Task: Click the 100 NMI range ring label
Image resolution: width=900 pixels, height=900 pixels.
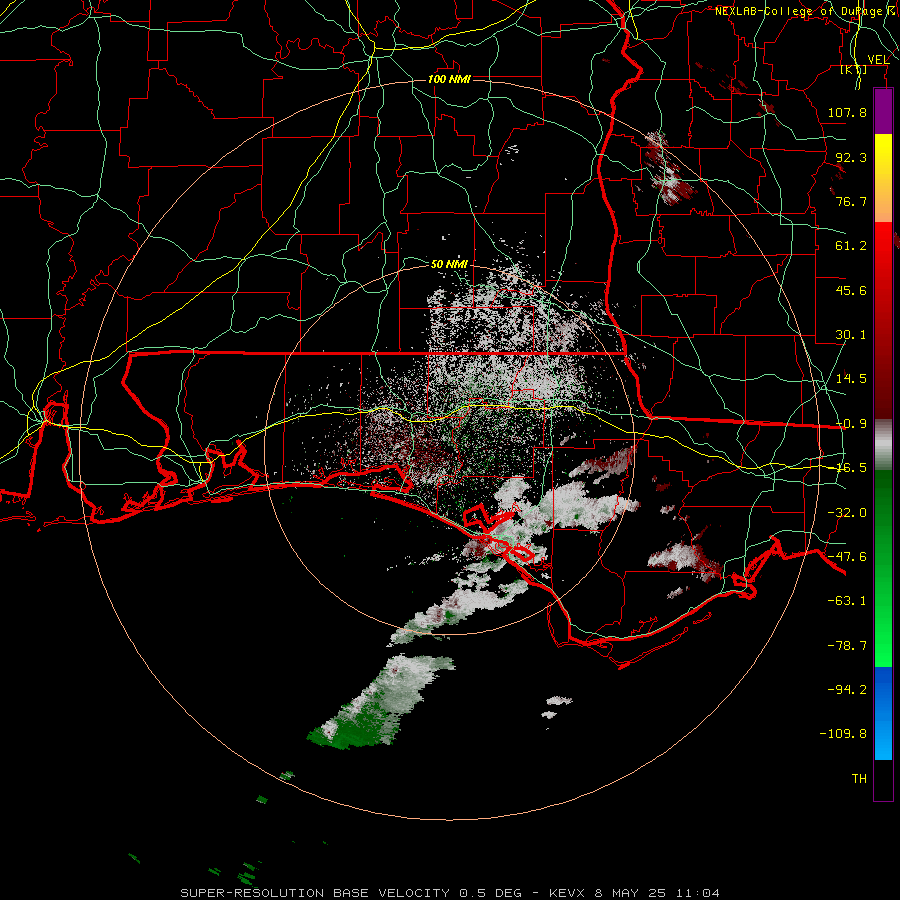Action: [449, 79]
